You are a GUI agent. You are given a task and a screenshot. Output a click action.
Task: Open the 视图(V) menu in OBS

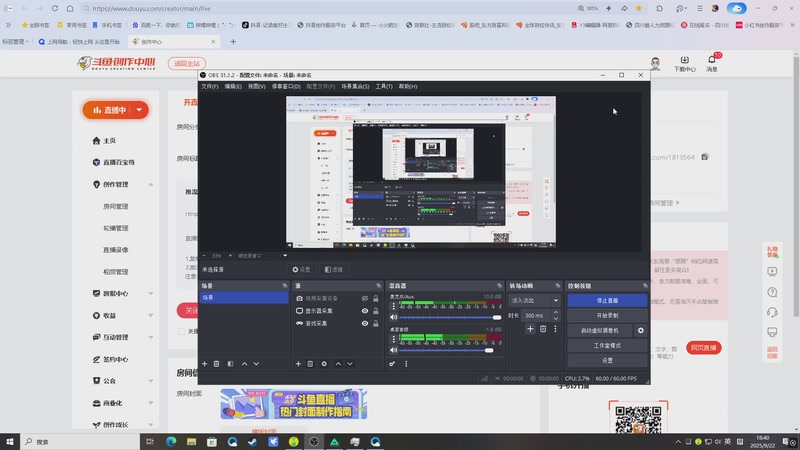pos(257,87)
